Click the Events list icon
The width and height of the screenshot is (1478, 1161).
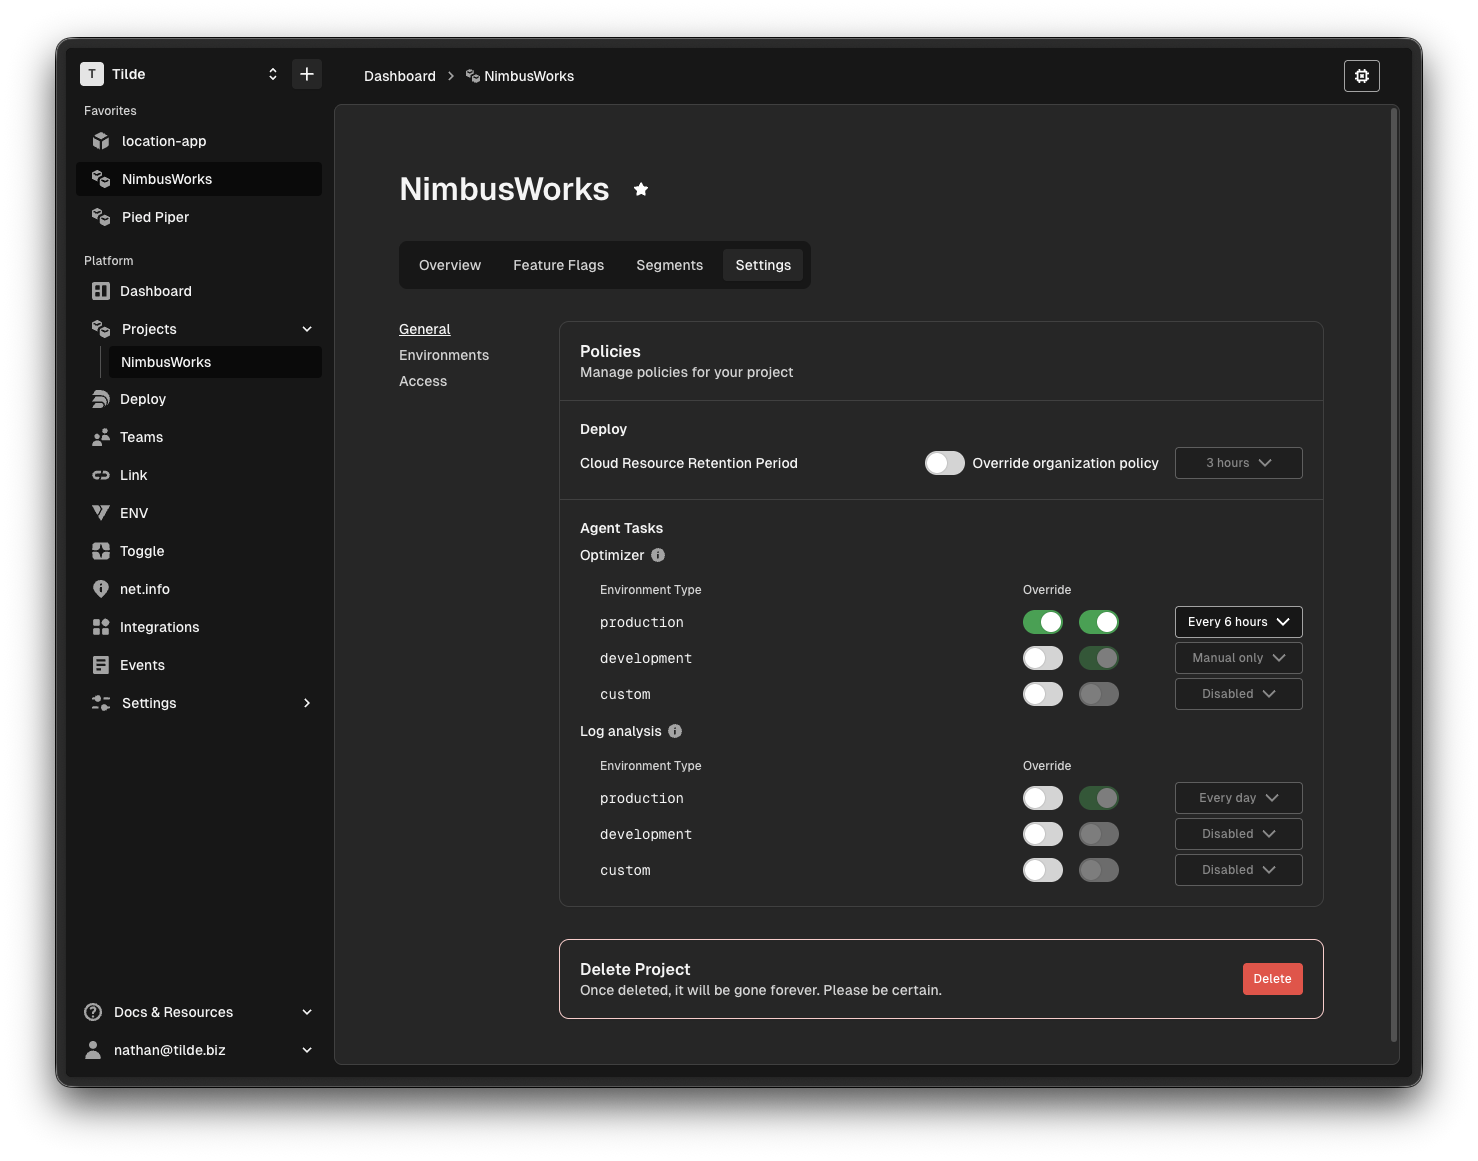click(x=101, y=665)
